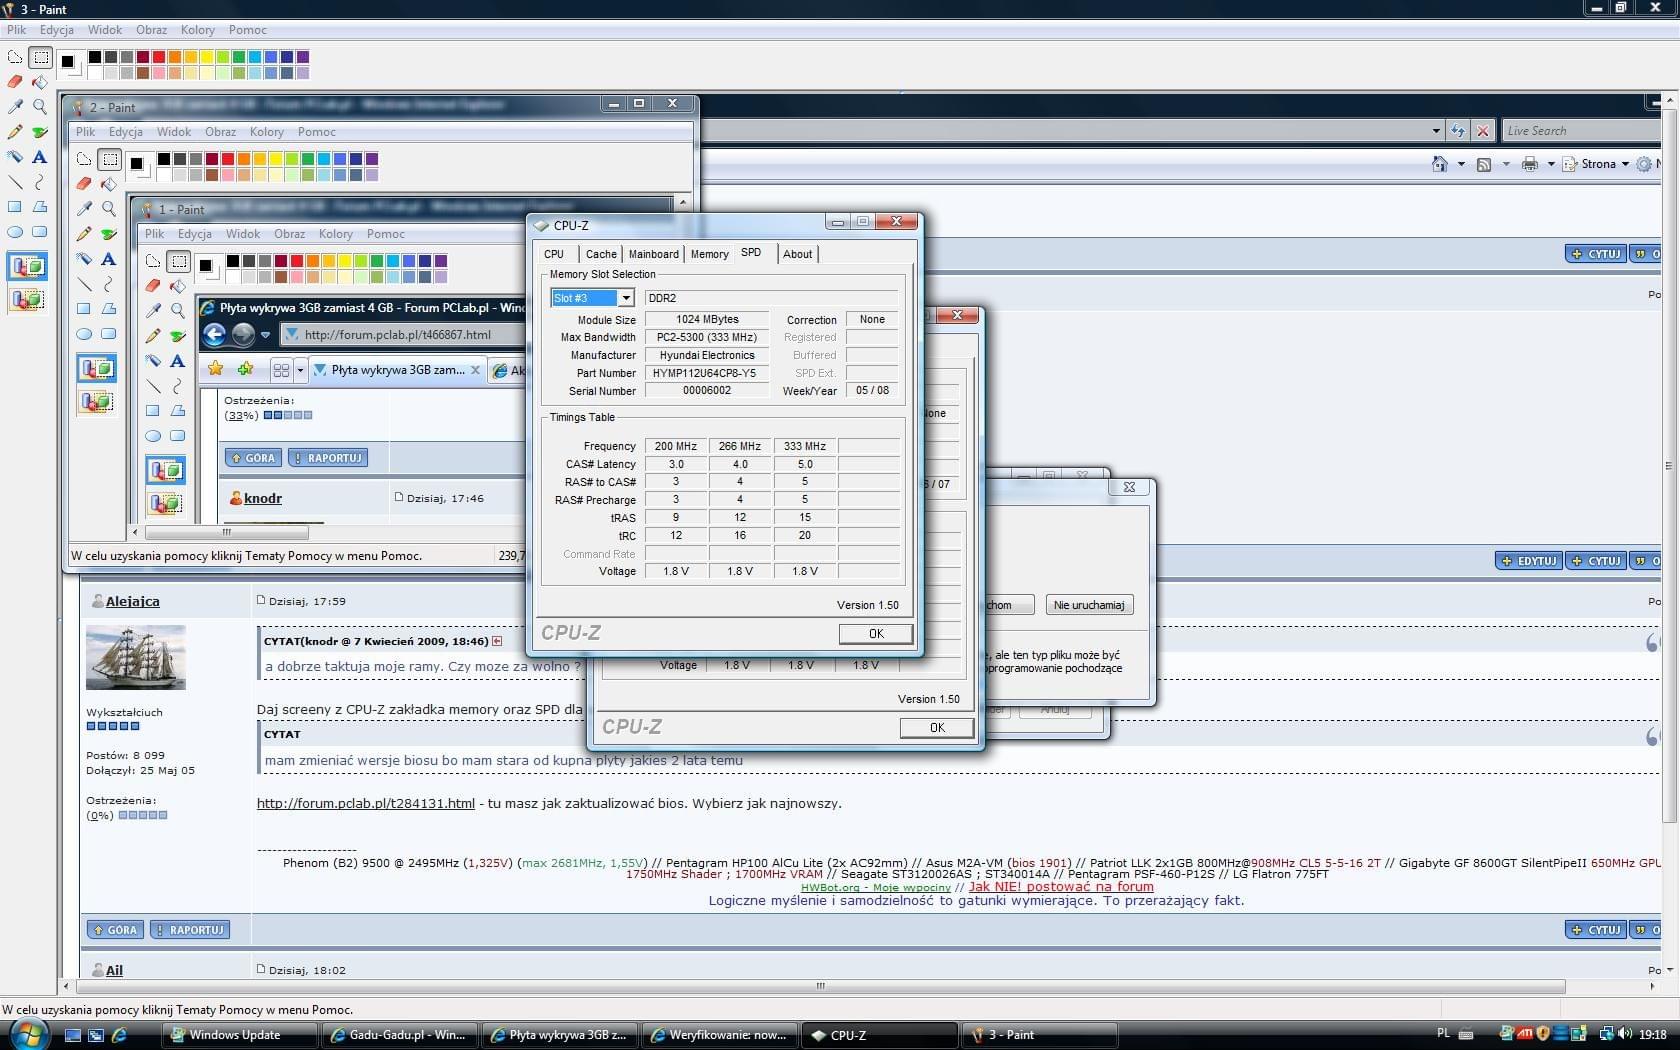The width and height of the screenshot is (1680, 1050).
Task: Open the address bar history dropdown arrow
Action: pos(1436,130)
